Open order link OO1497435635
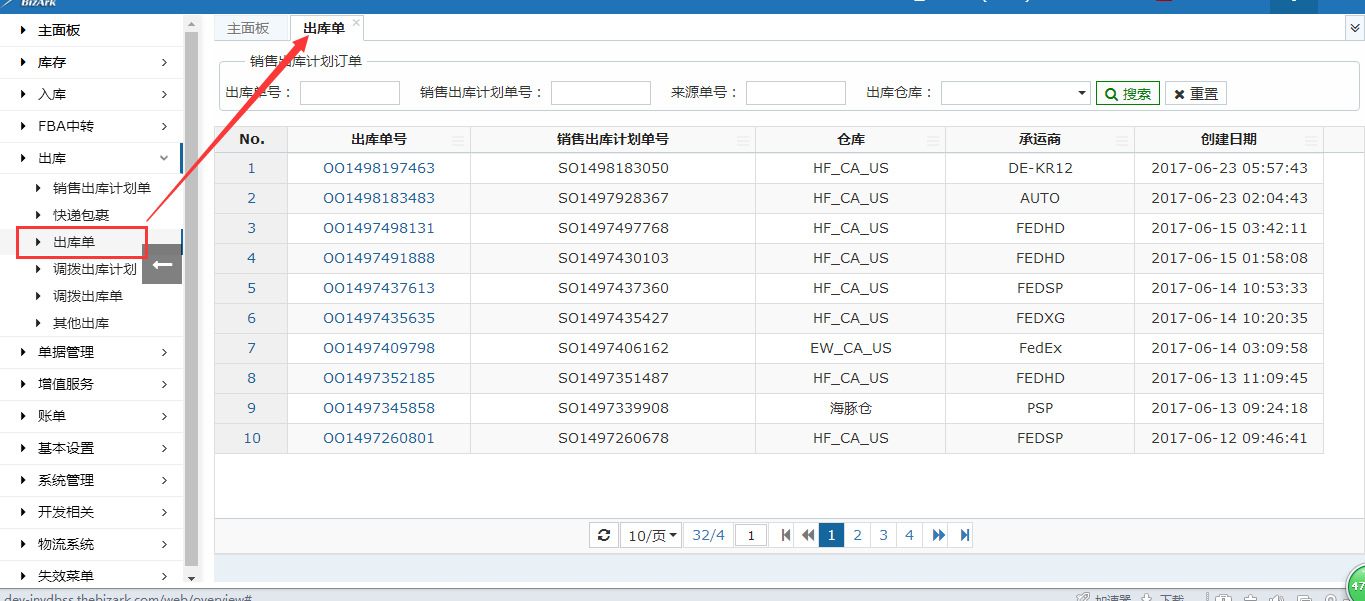 click(x=379, y=318)
